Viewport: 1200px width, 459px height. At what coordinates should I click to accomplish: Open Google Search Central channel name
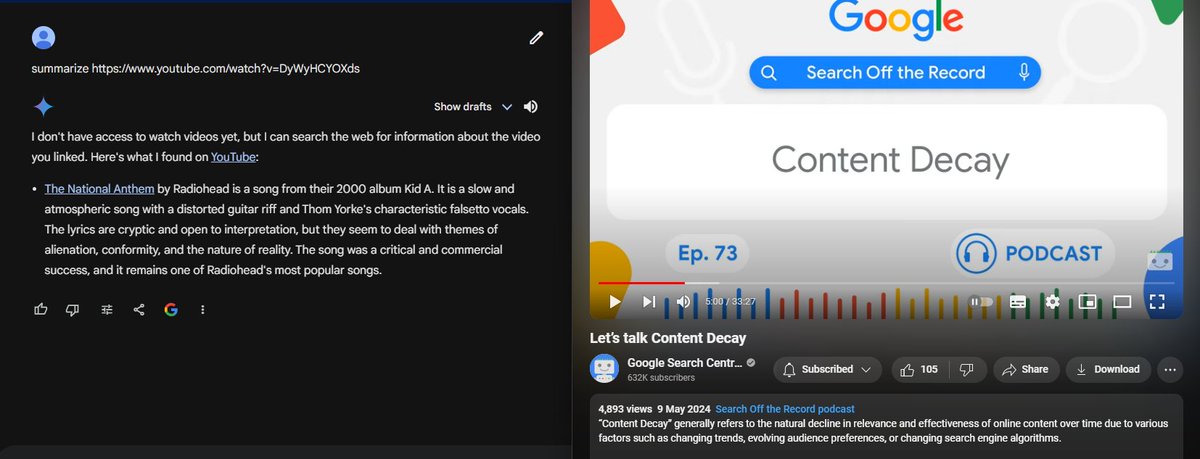pyautogui.click(x=684, y=362)
